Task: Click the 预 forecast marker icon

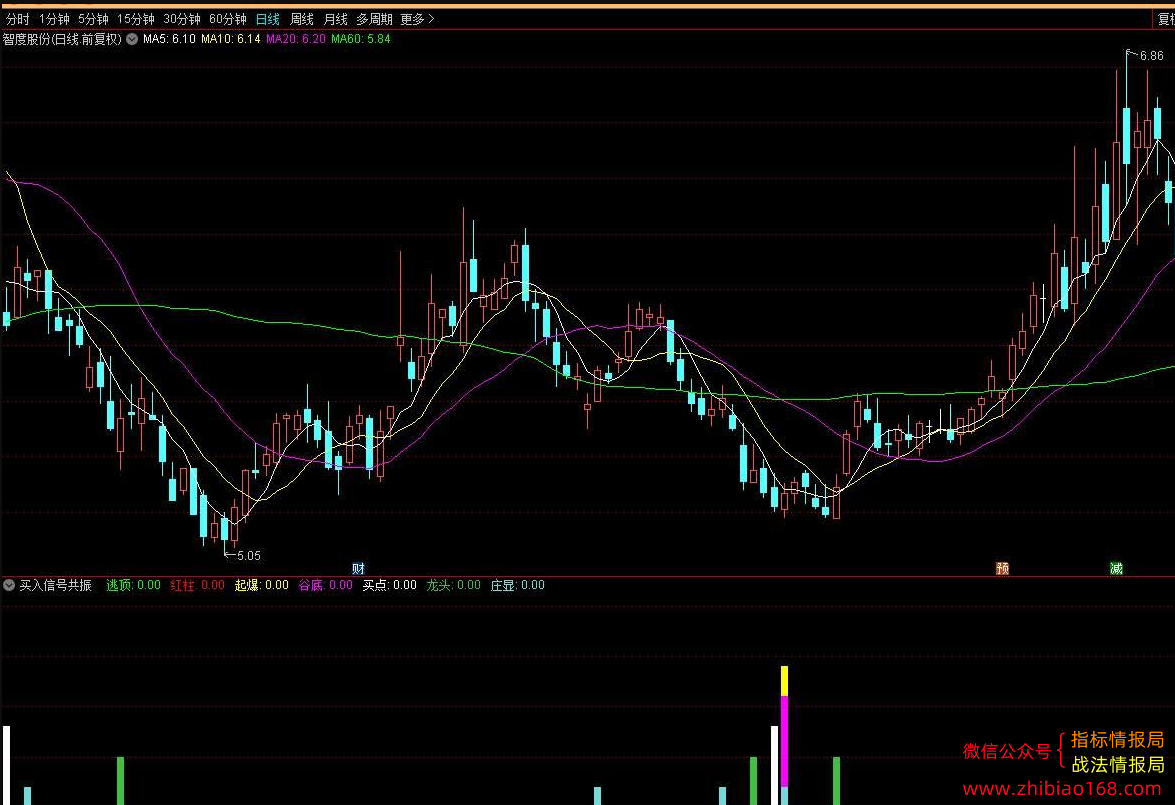Action: 1002,568
